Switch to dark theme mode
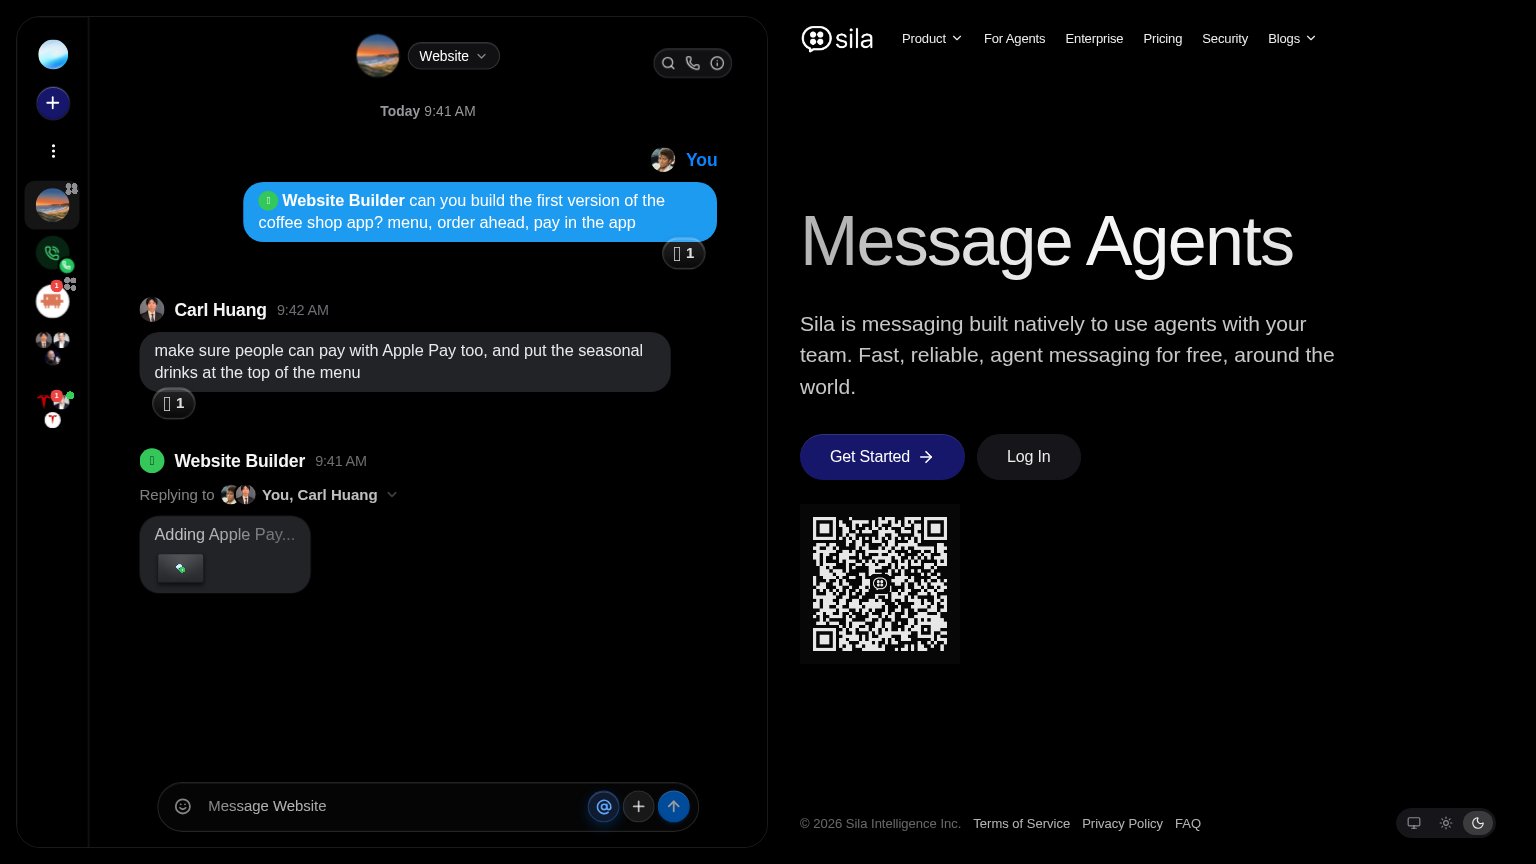This screenshot has width=1536, height=864. [1478, 823]
